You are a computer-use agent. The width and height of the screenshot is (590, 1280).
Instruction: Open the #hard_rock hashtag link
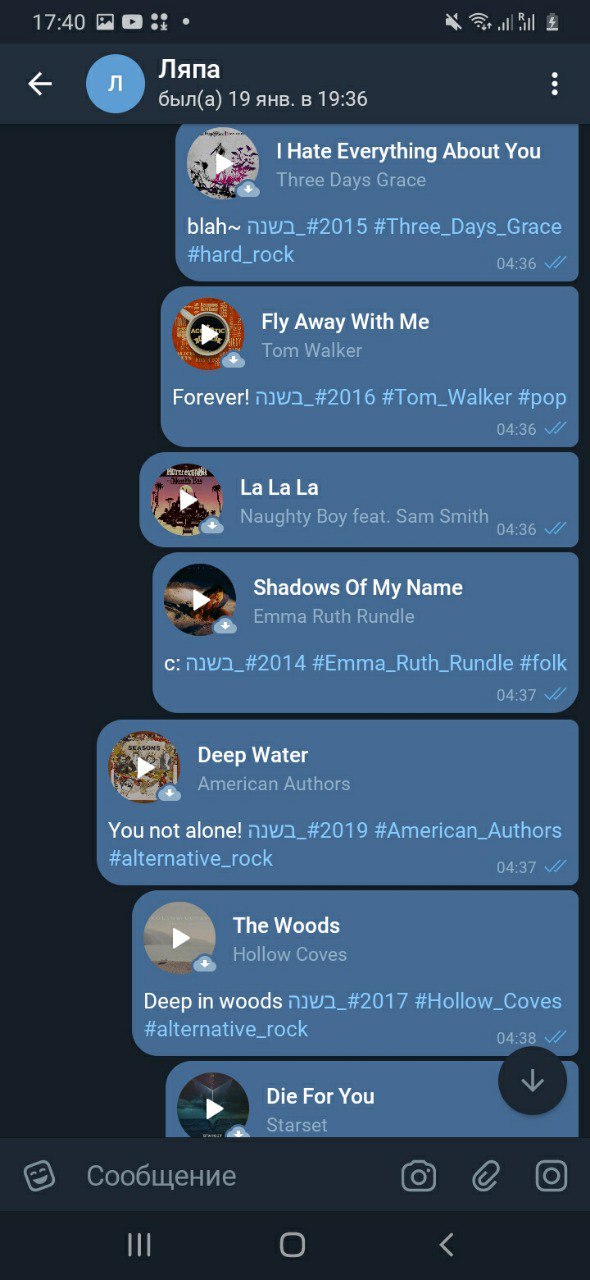pos(241,255)
